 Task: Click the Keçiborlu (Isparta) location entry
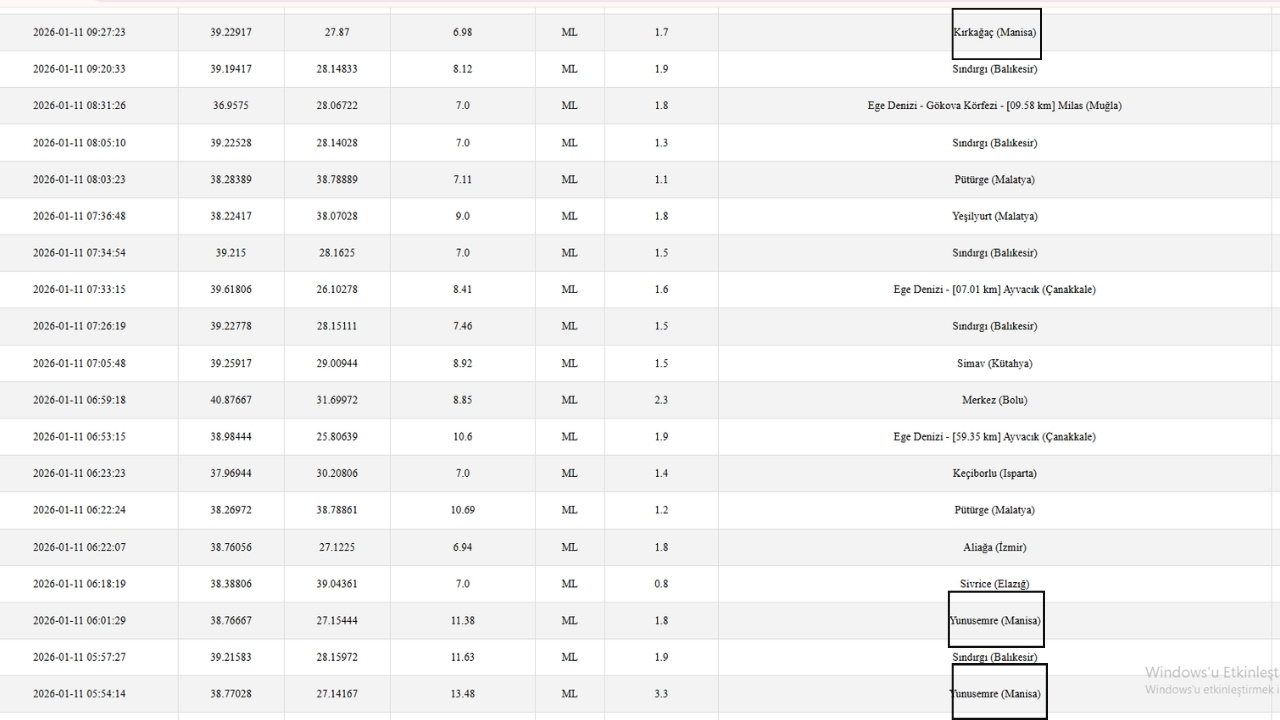click(994, 473)
